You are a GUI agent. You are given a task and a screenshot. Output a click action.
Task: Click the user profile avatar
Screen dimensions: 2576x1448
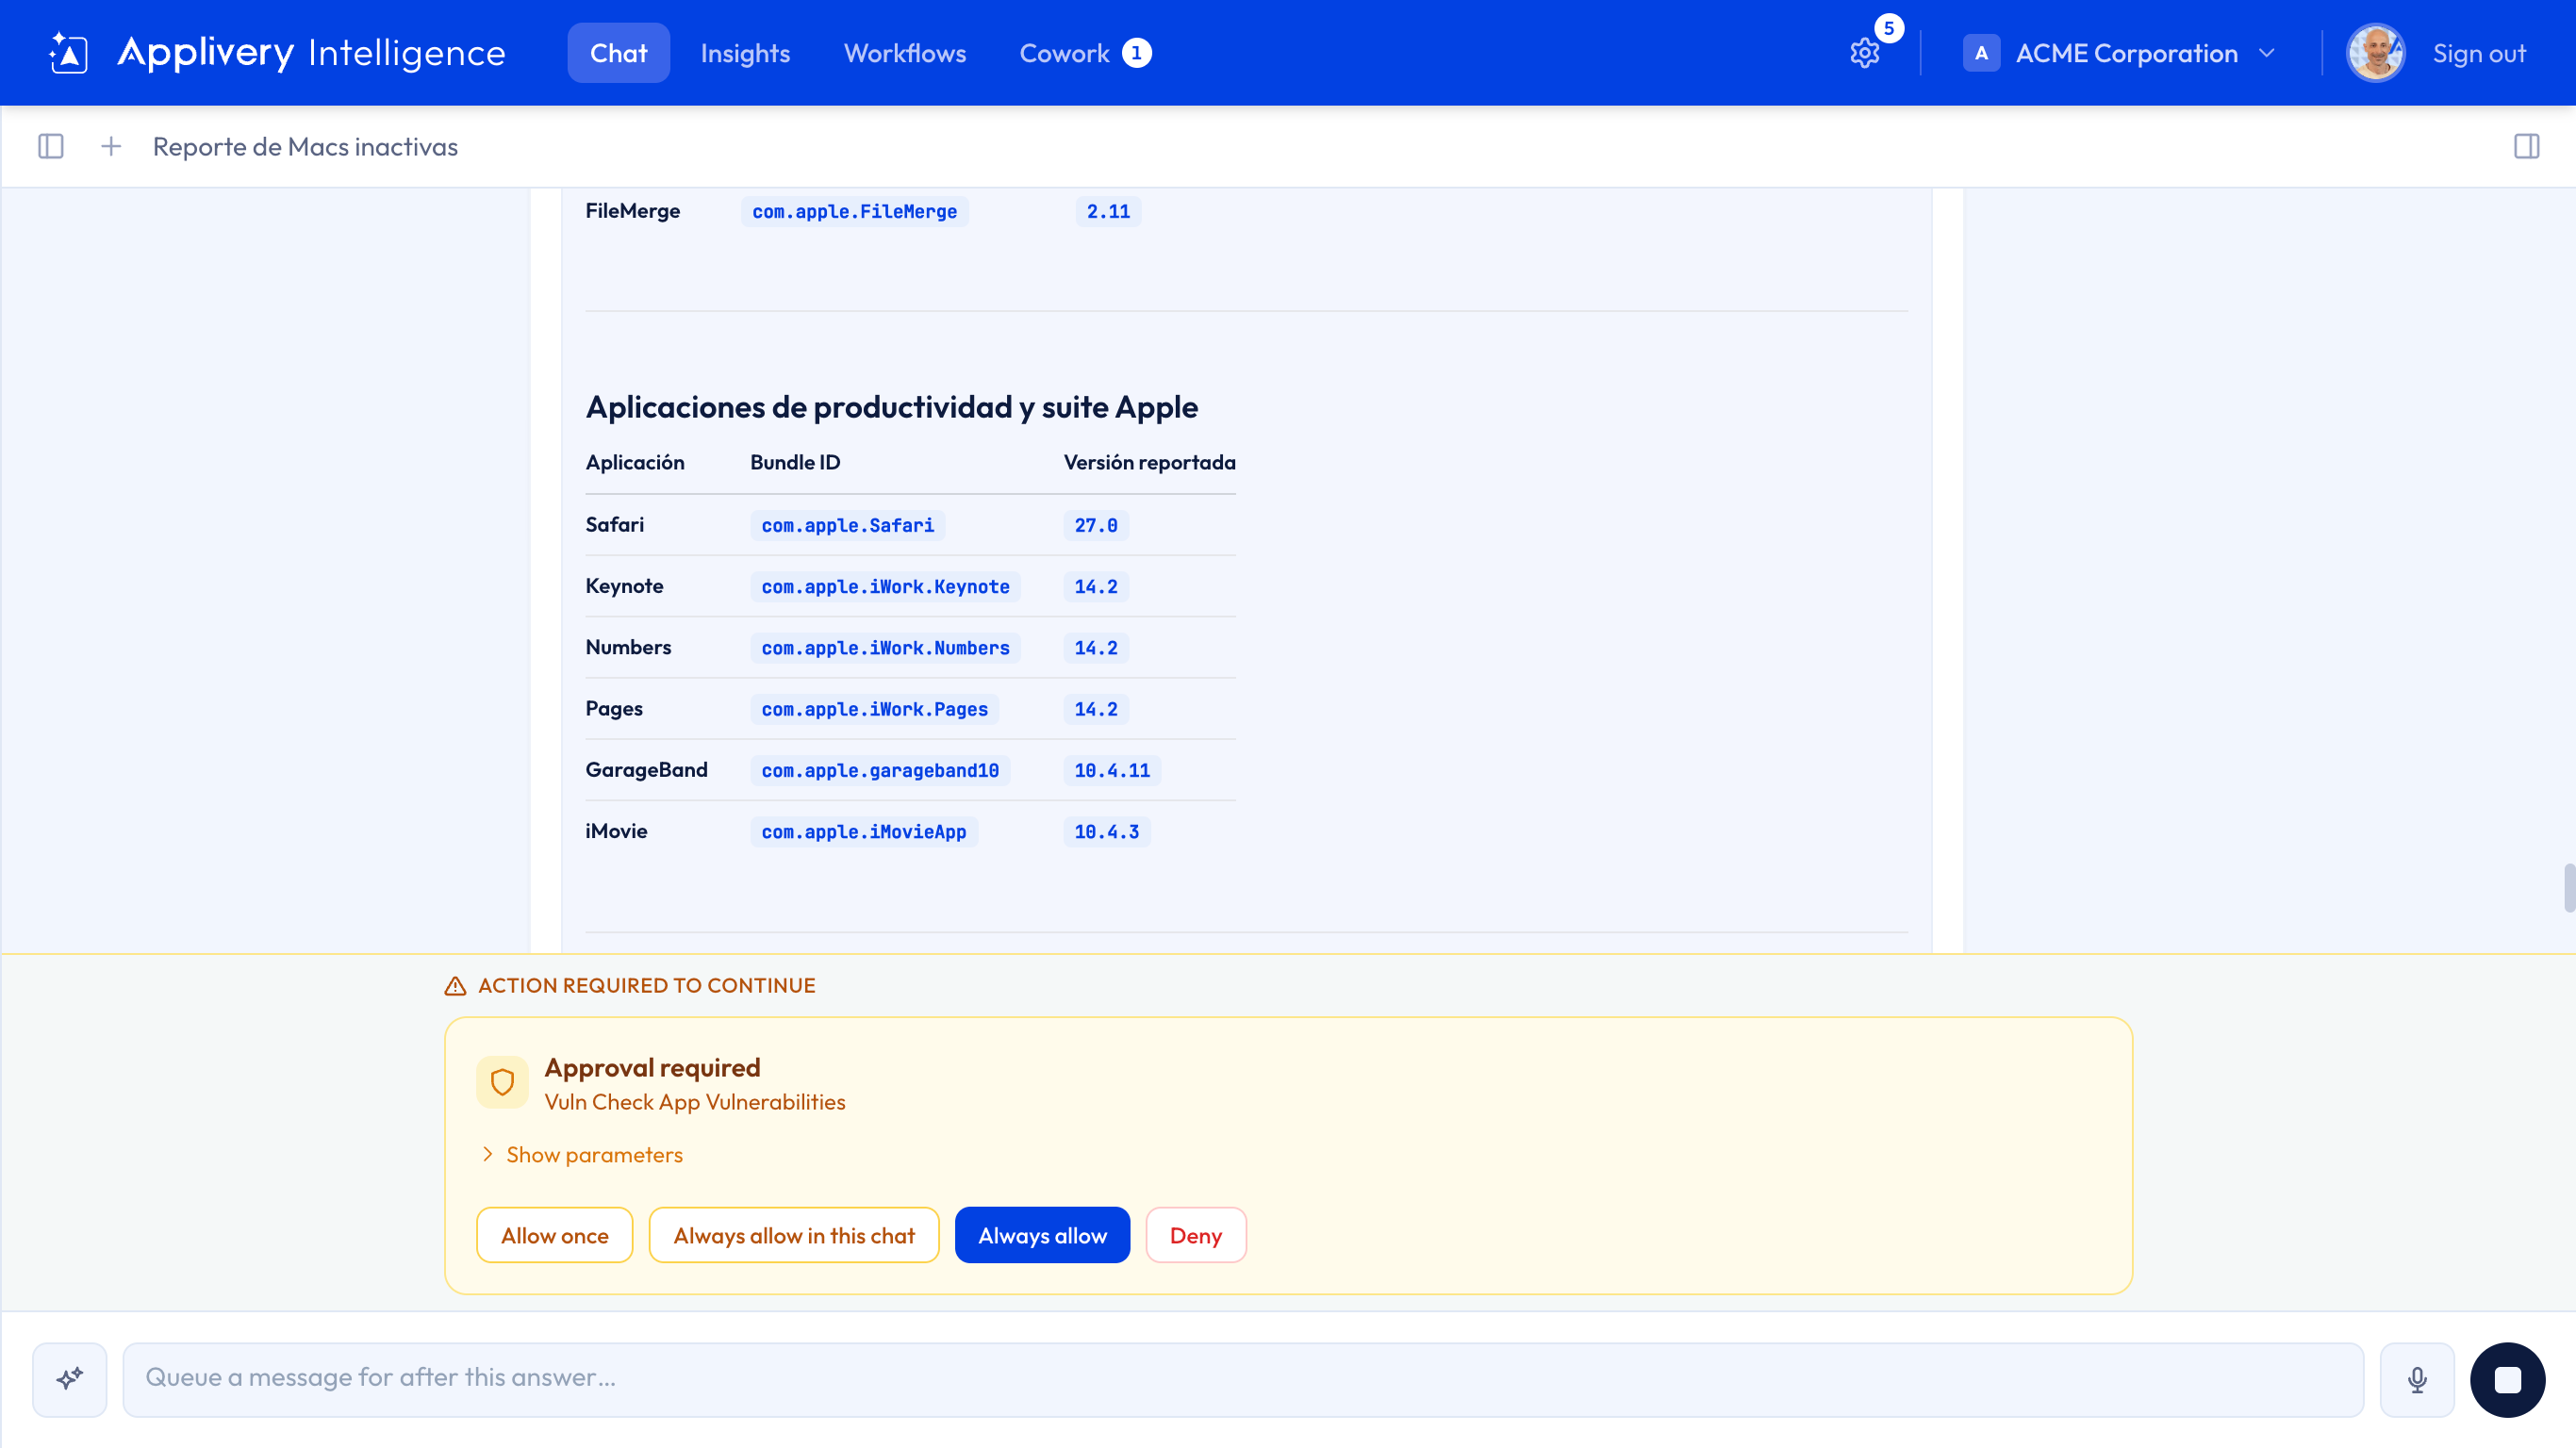tap(2375, 53)
